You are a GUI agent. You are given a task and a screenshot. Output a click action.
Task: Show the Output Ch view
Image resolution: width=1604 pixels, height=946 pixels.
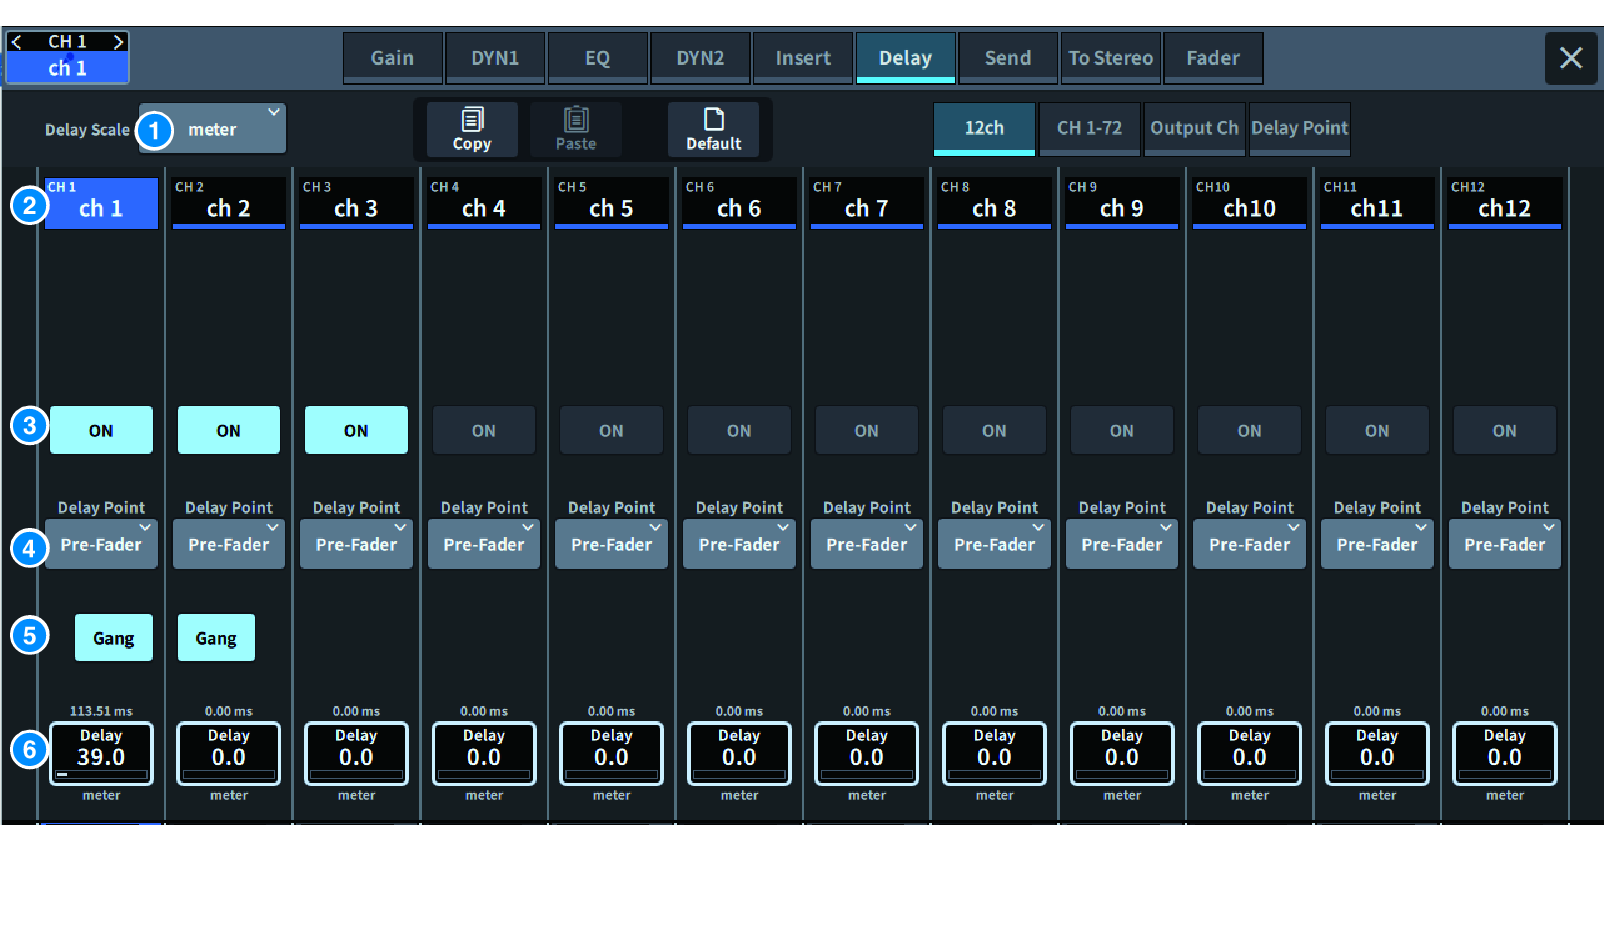1194,128
